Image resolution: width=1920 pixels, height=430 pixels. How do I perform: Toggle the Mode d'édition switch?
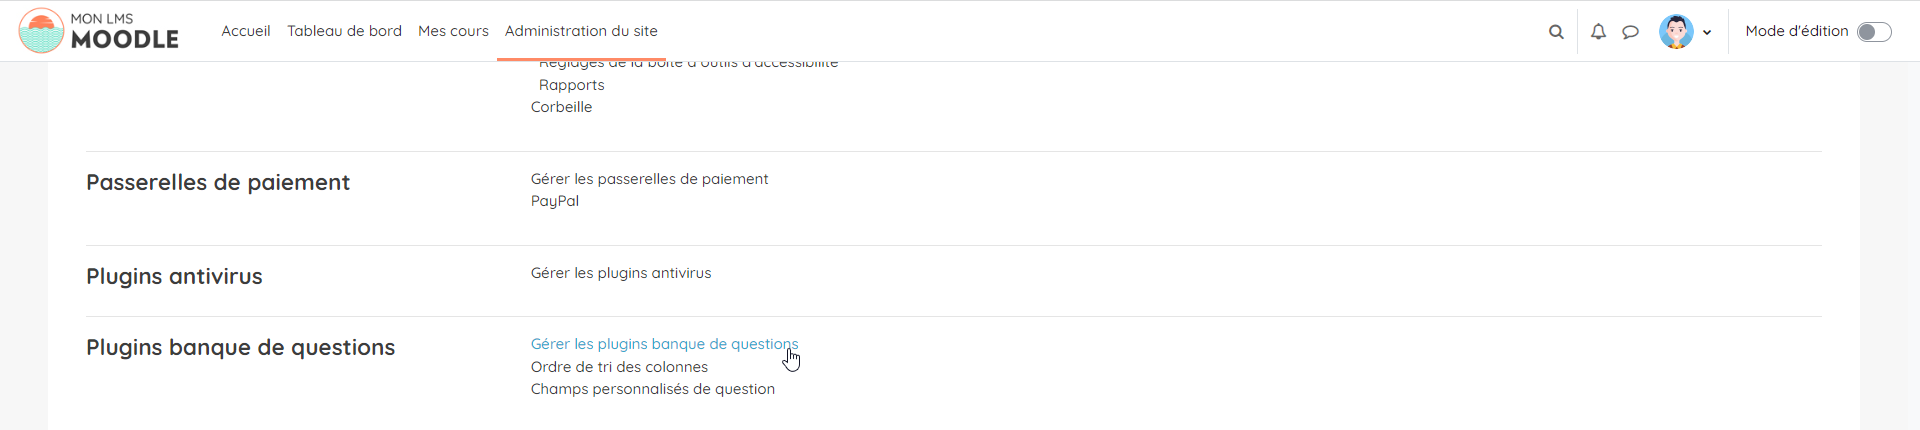tap(1873, 32)
